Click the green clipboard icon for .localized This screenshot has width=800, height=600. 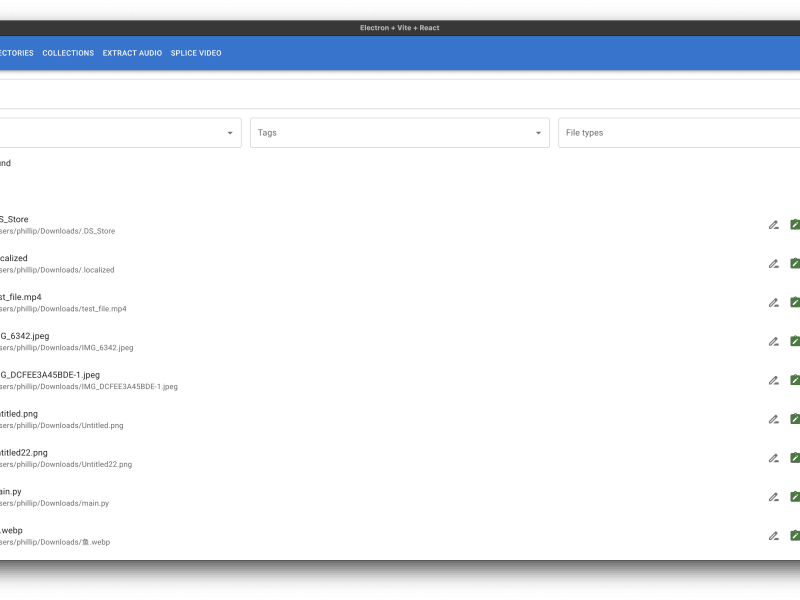tap(795, 263)
